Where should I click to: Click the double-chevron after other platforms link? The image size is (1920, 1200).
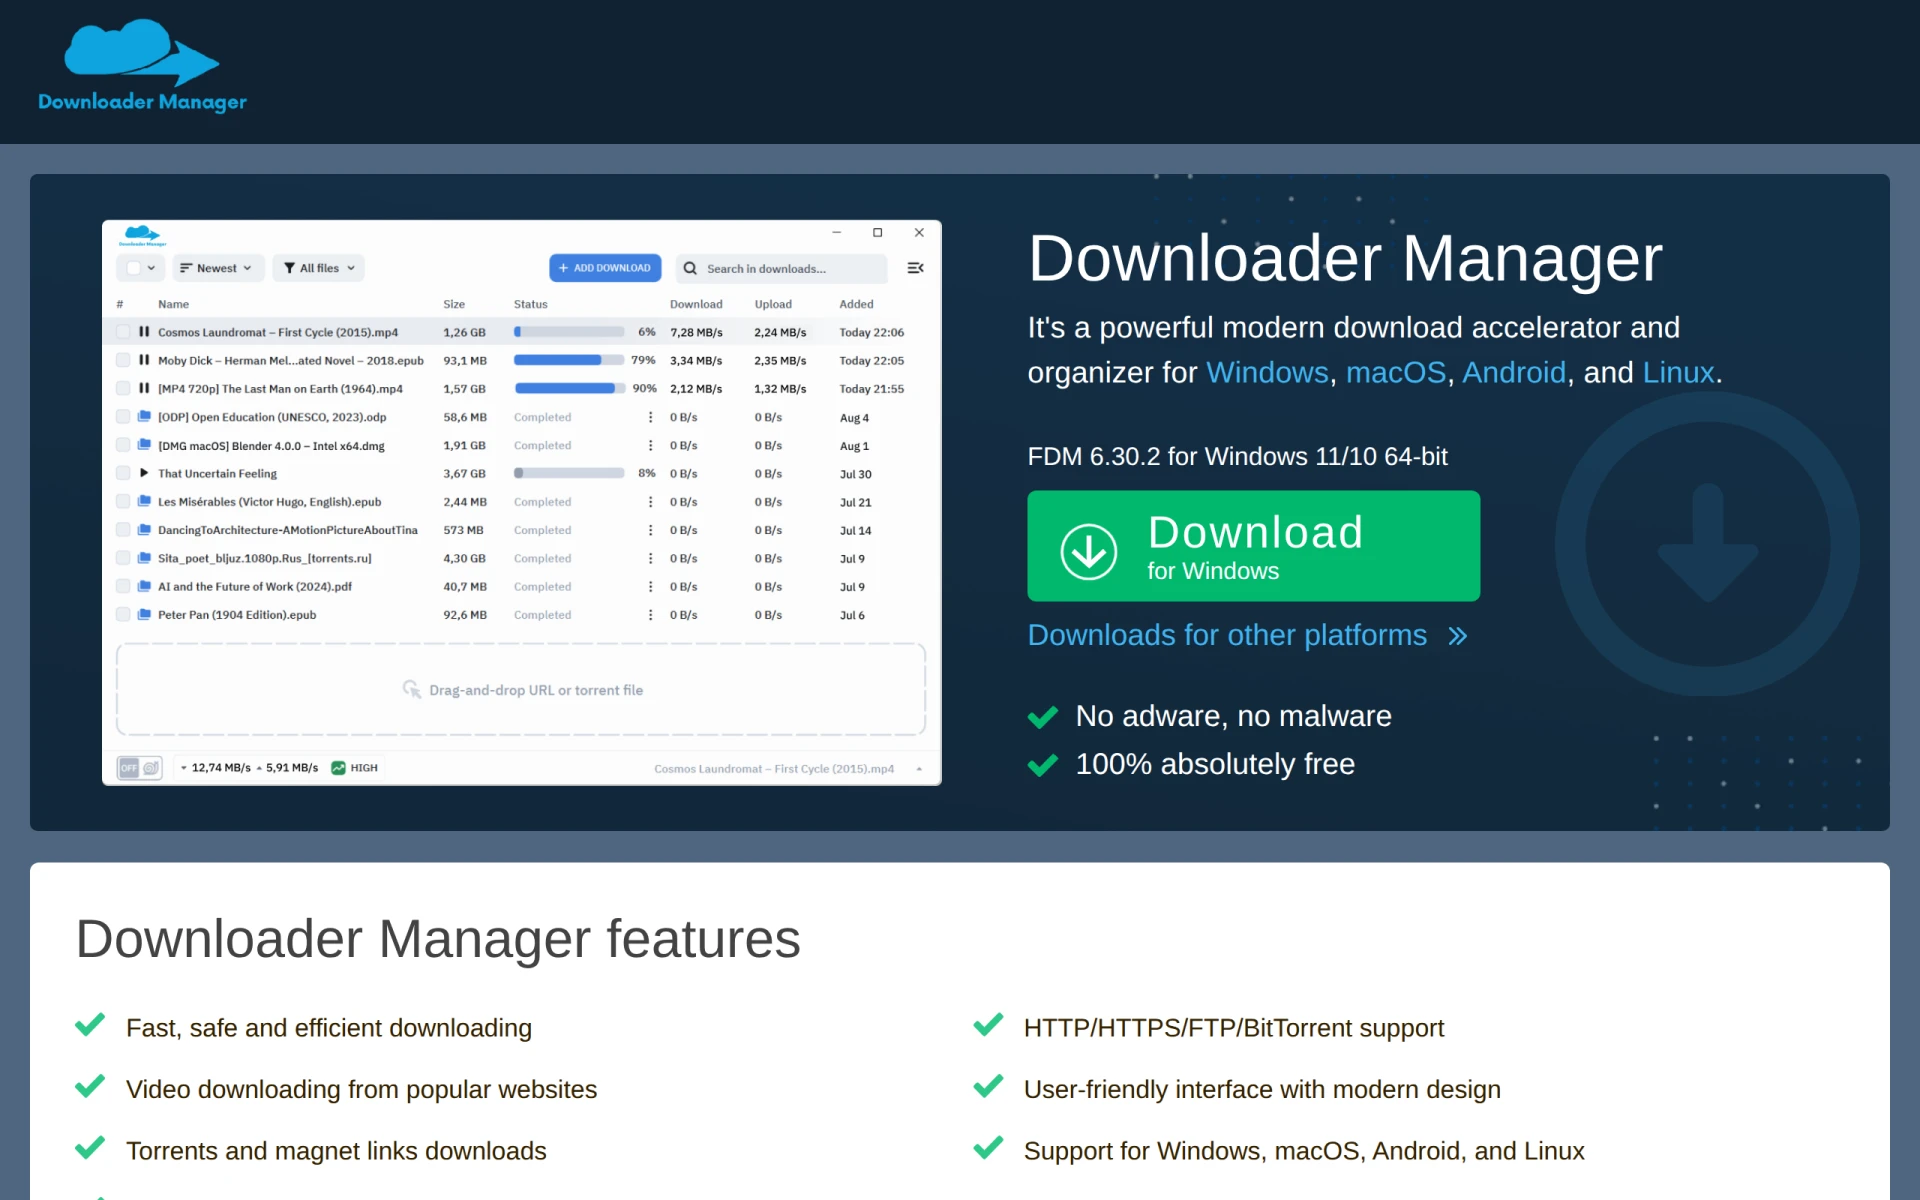click(x=1458, y=636)
